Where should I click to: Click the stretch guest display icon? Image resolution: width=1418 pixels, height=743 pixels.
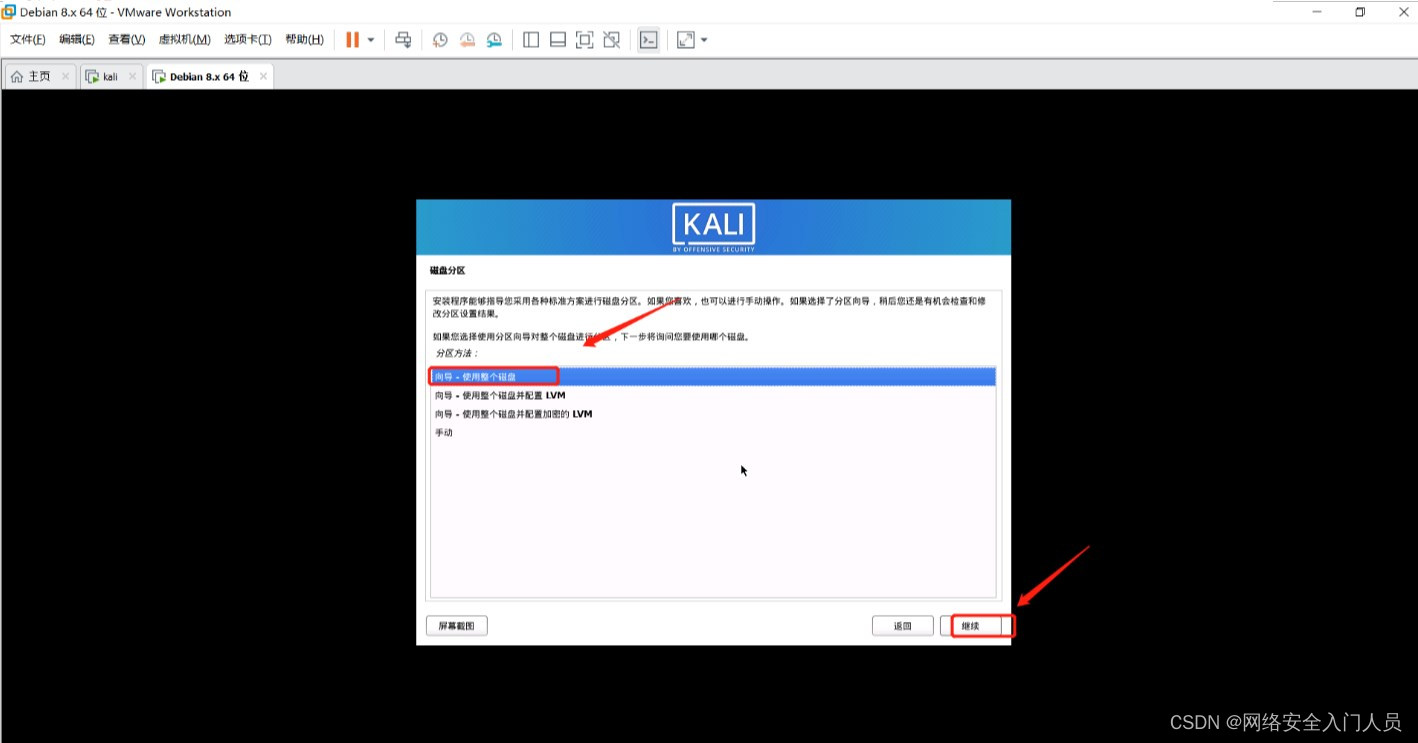tap(686, 40)
